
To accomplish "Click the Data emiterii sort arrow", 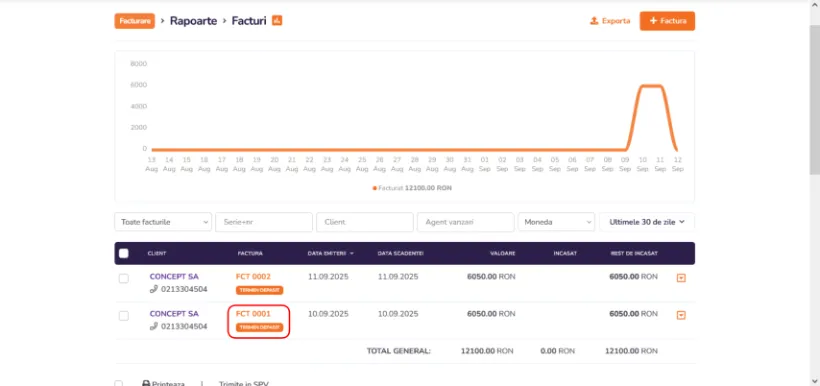I will (352, 254).
